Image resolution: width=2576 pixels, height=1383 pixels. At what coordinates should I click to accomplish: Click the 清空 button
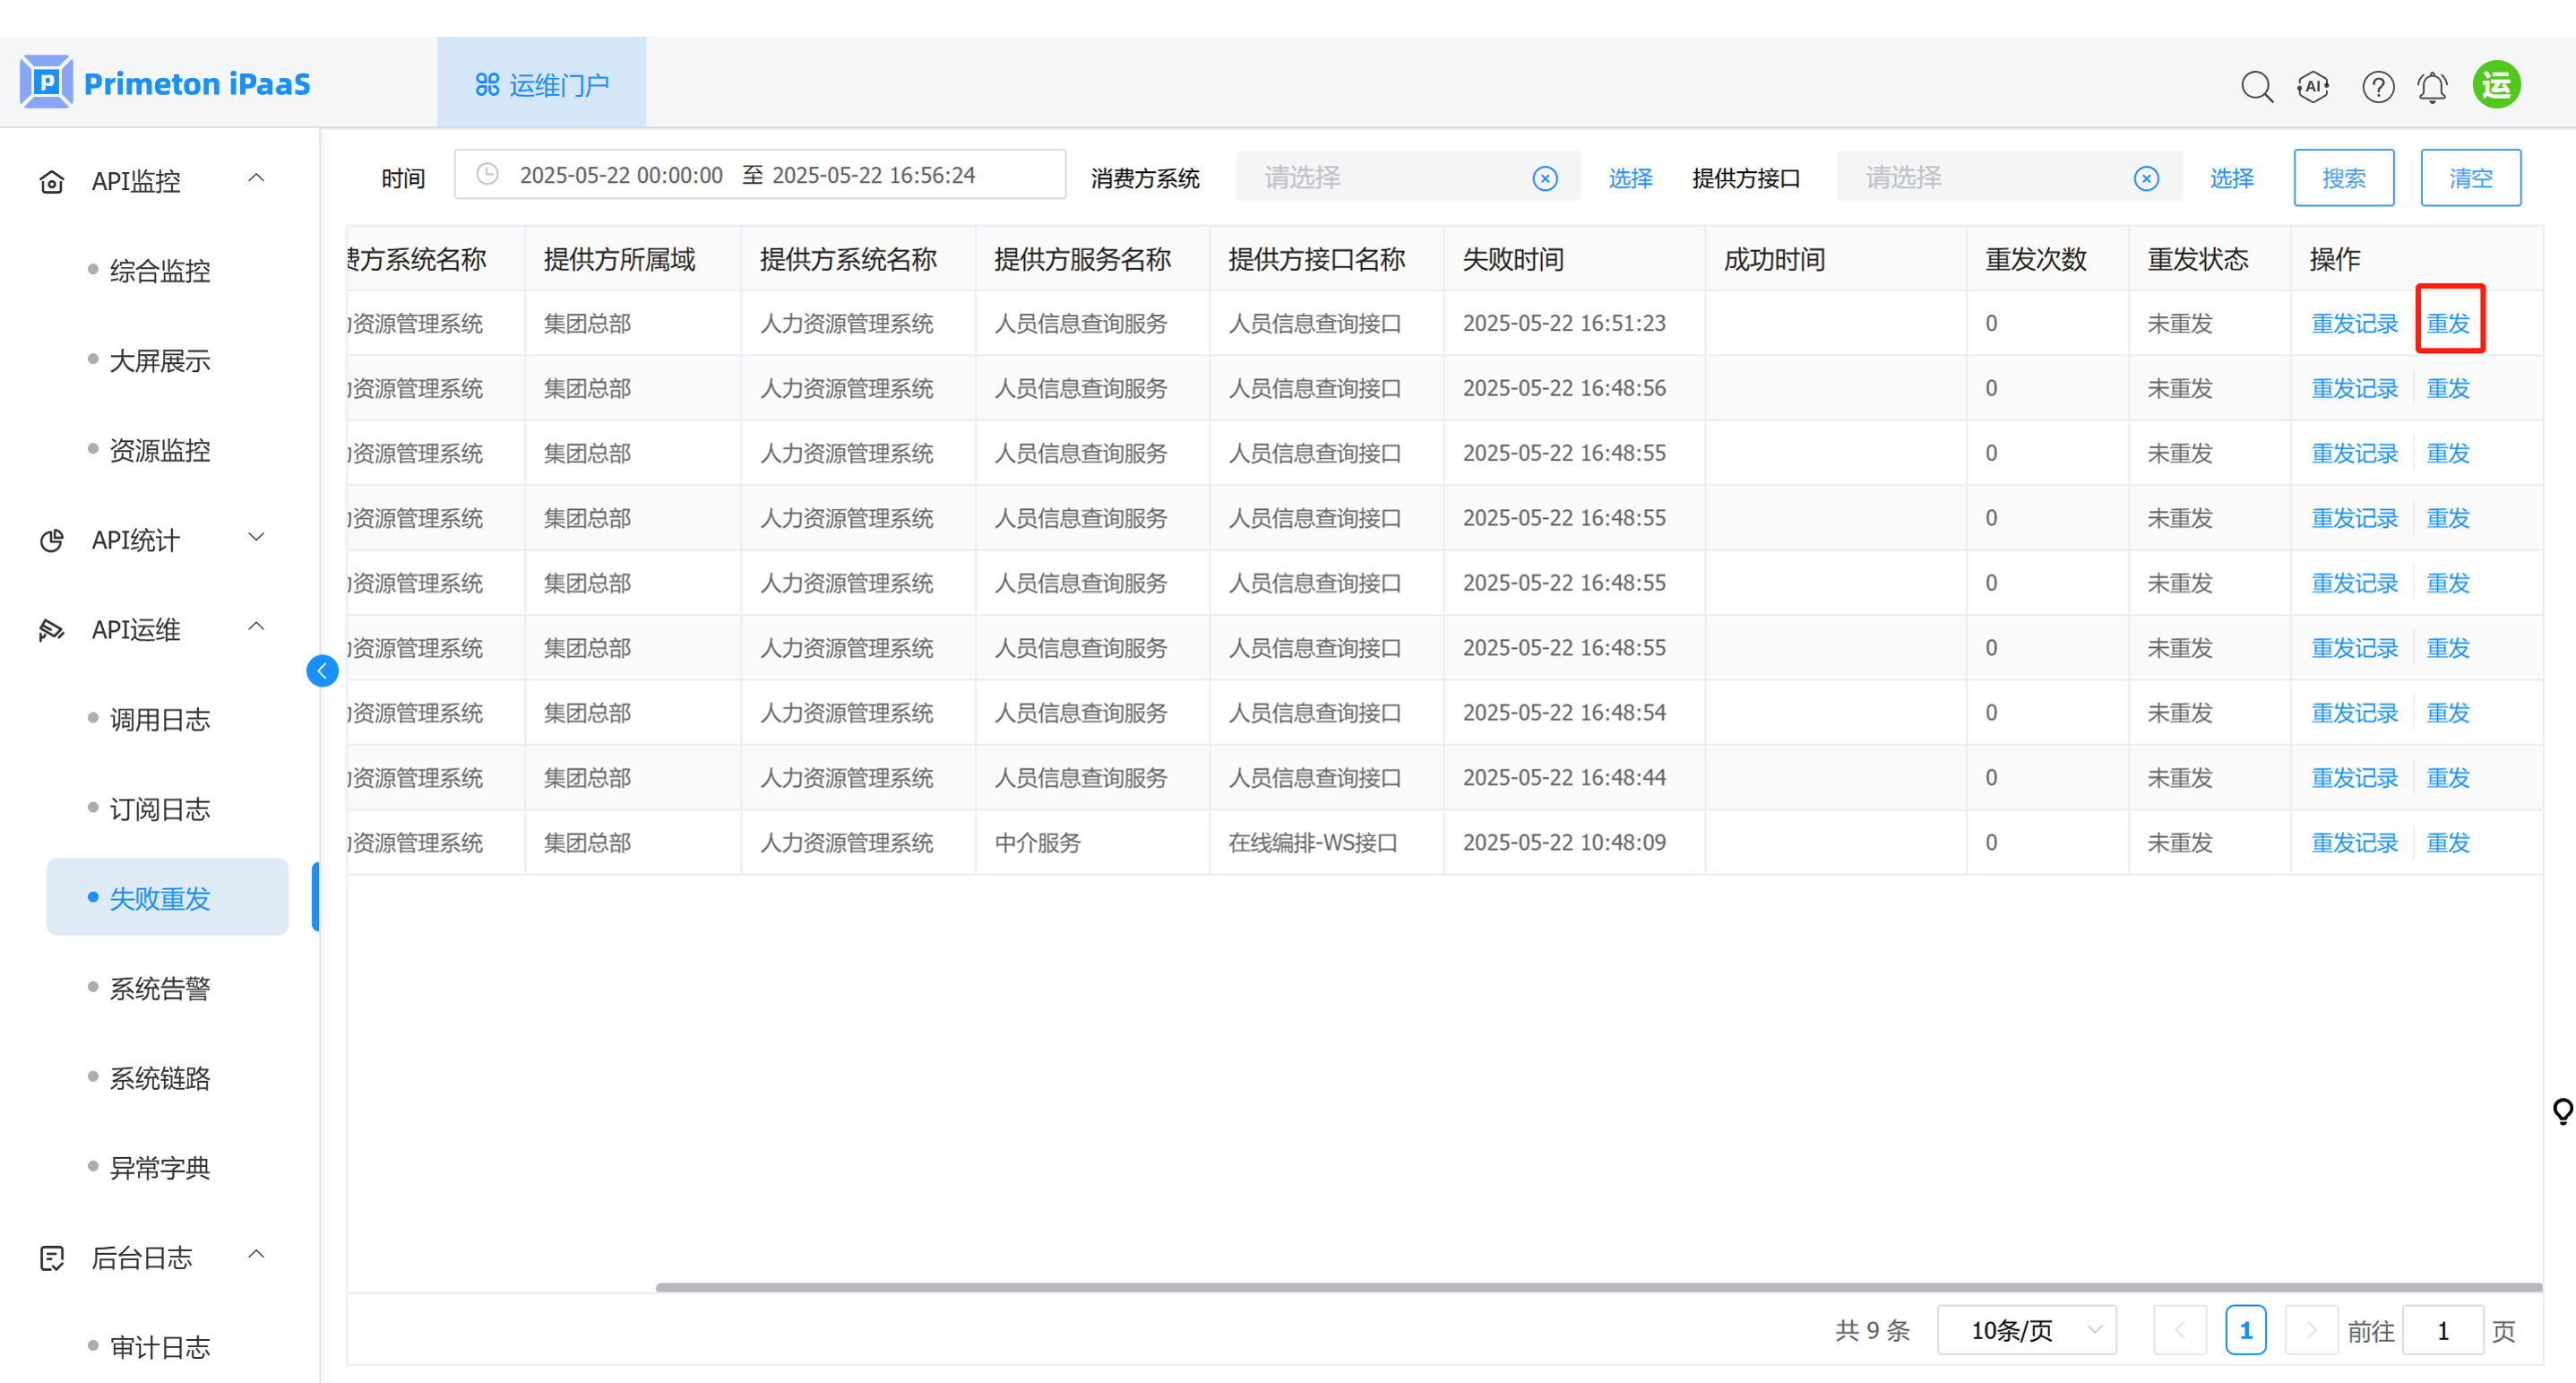click(2470, 179)
